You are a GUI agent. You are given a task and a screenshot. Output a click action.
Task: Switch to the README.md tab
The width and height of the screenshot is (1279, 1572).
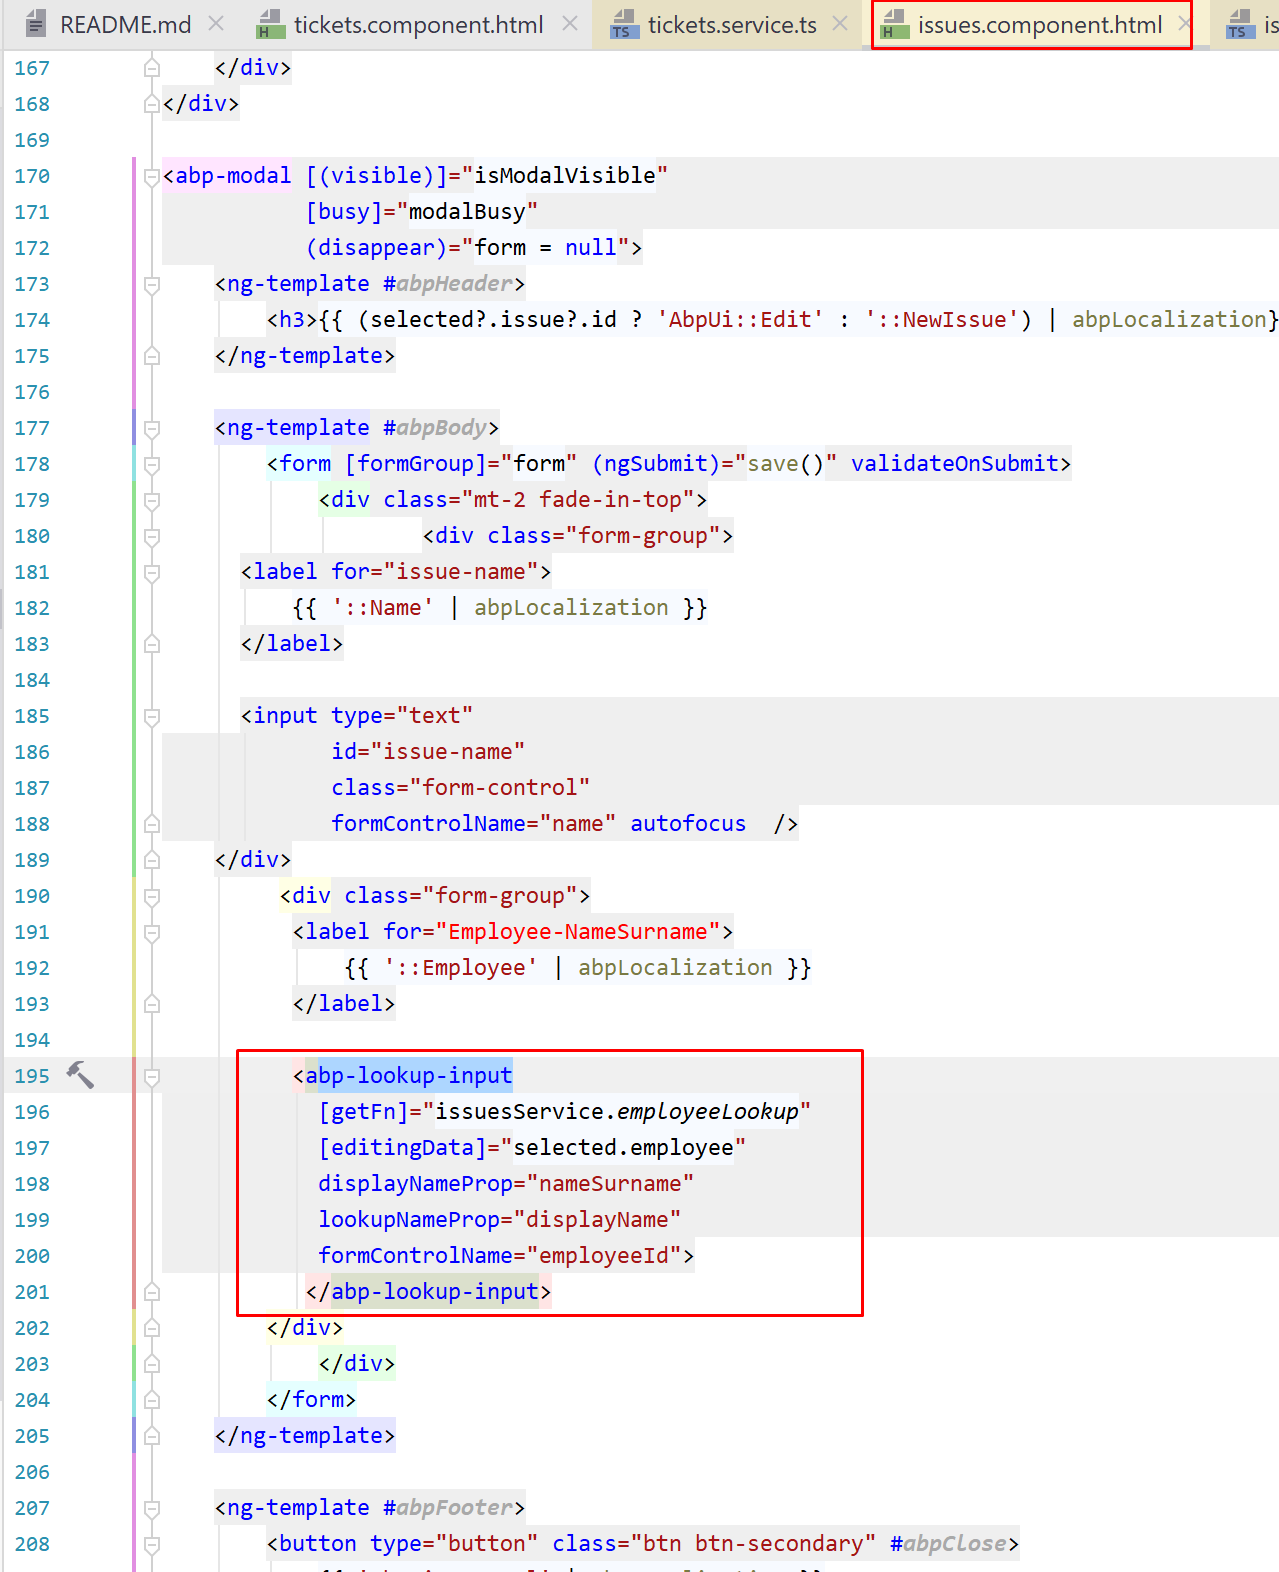pyautogui.click(x=125, y=25)
